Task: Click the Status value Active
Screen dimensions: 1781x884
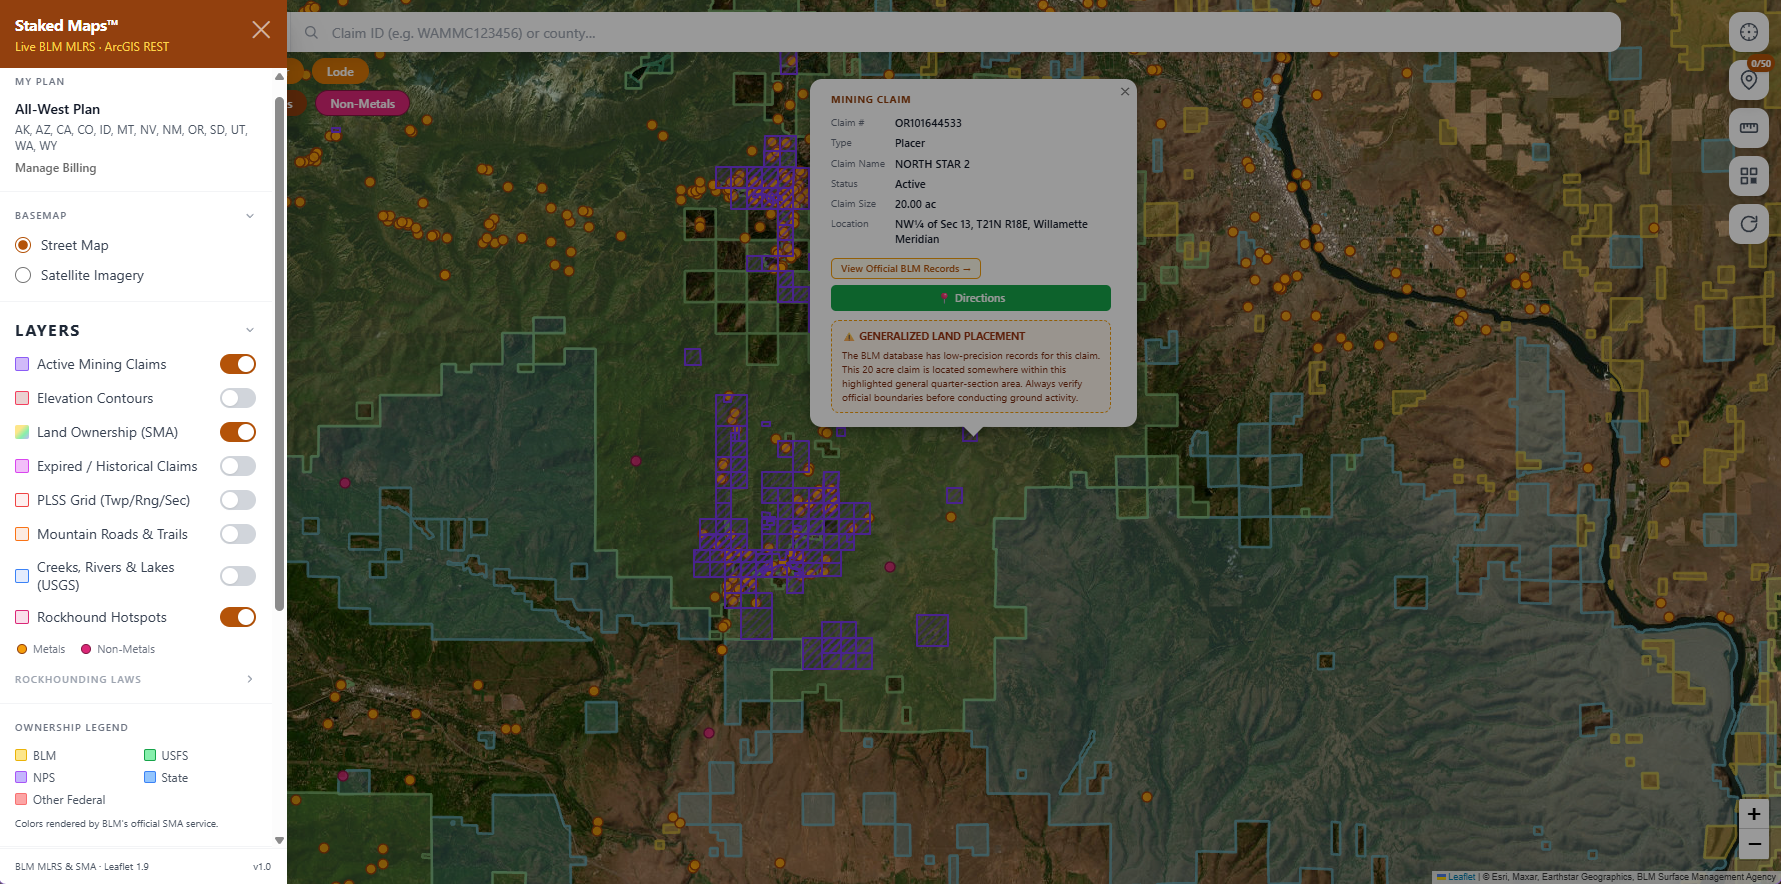Action: point(910,184)
